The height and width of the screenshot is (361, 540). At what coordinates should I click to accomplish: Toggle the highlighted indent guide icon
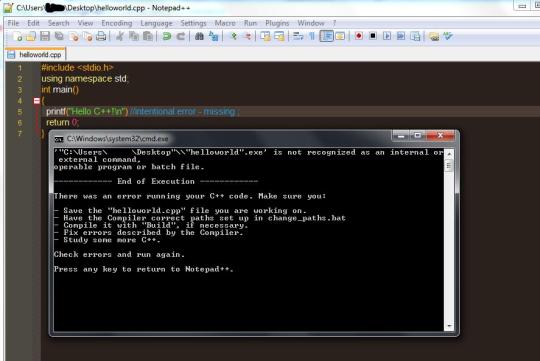pyautogui.click(x=326, y=36)
